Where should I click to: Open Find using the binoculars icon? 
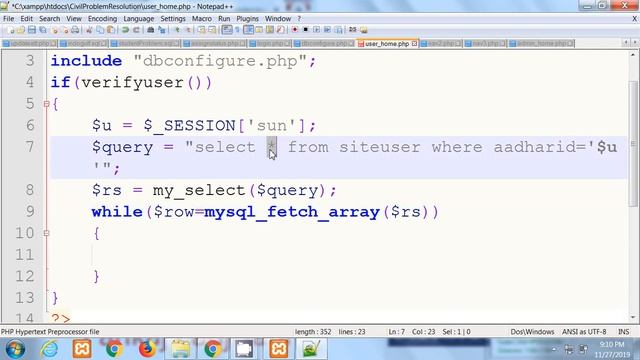pos(151,30)
